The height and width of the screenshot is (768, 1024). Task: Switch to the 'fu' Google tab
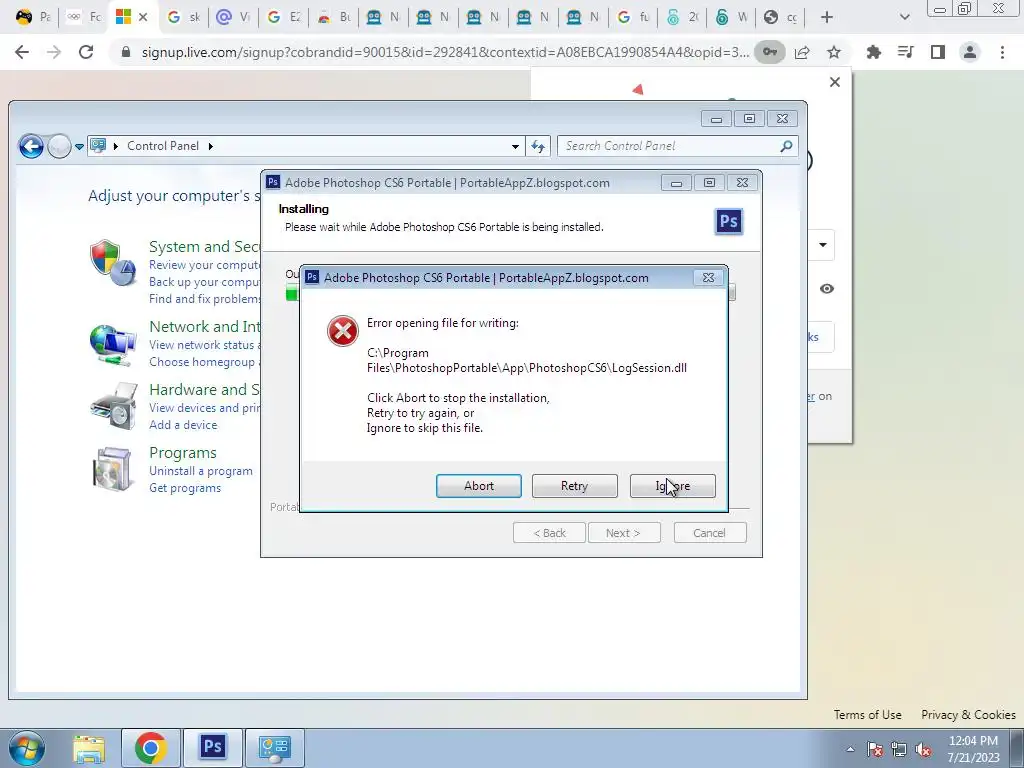point(633,18)
